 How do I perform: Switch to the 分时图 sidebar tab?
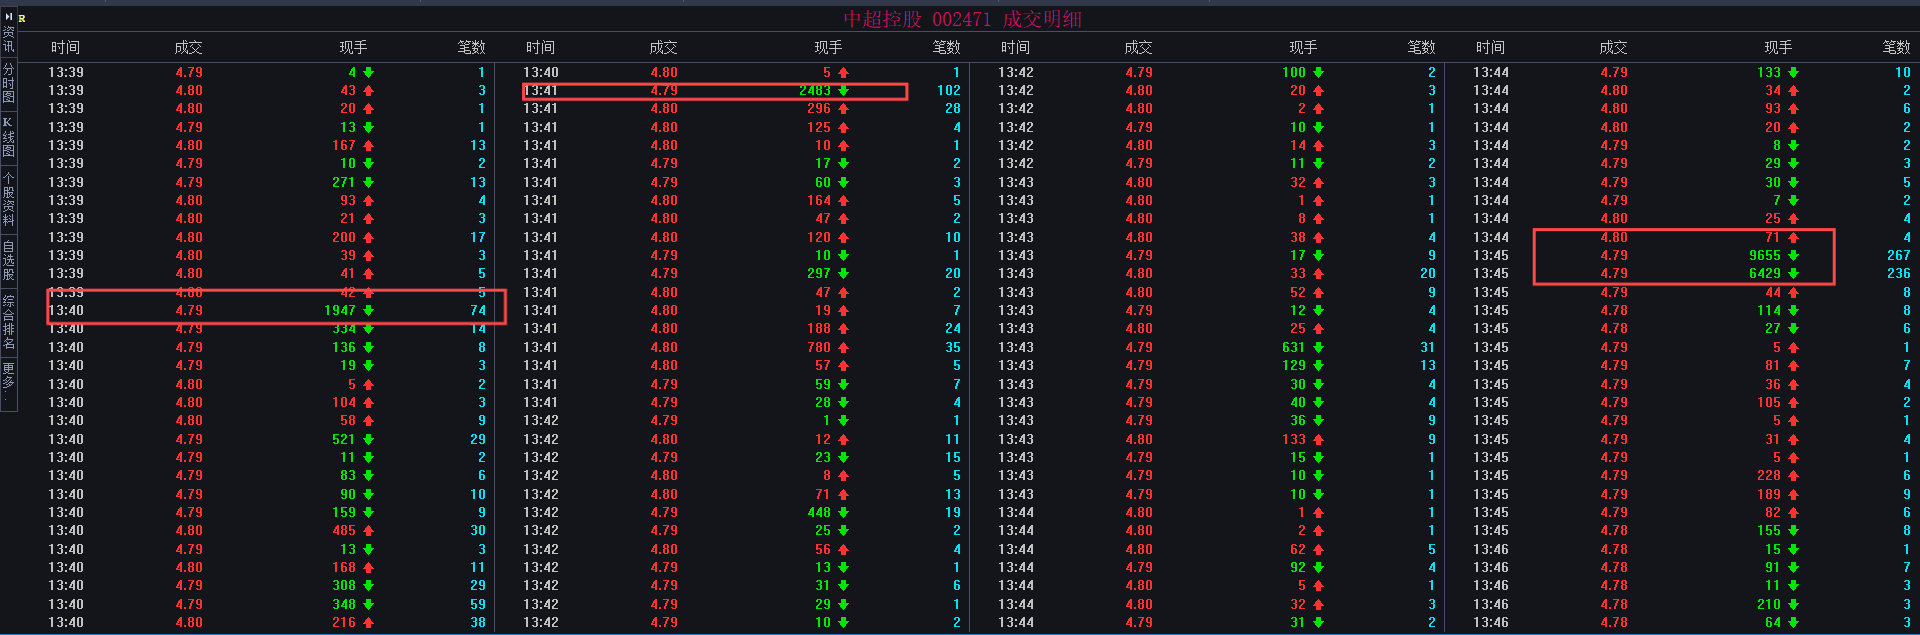coord(8,83)
